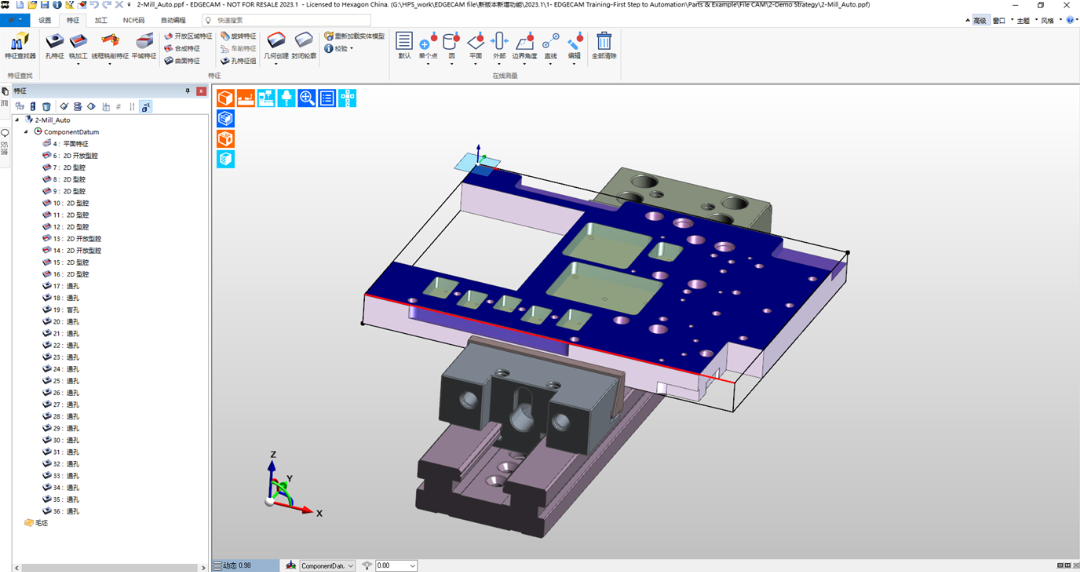The height and width of the screenshot is (572, 1080).
Task: Open the 几何创建 geometry create tool
Action: tap(276, 44)
